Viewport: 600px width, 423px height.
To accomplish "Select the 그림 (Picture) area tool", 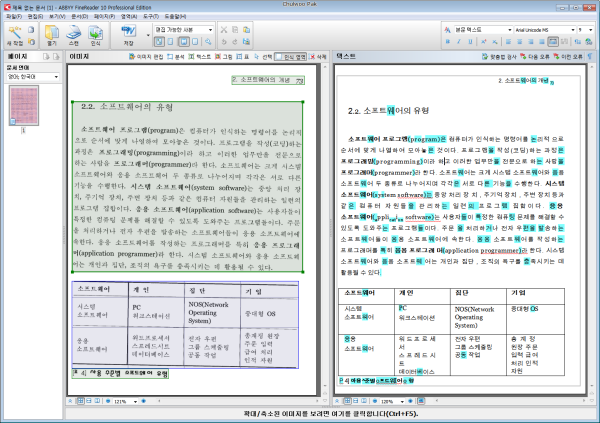I will [x=224, y=57].
